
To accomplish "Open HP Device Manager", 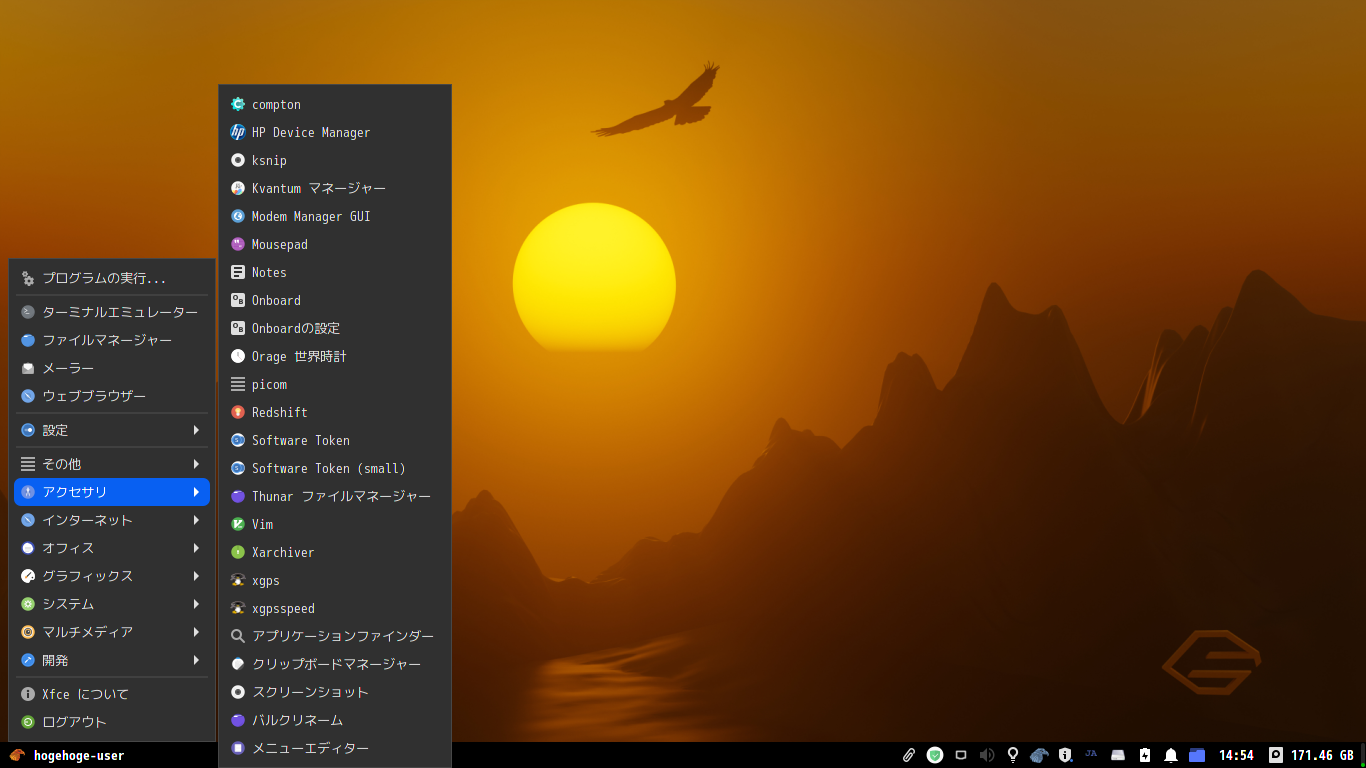I will tap(335, 132).
